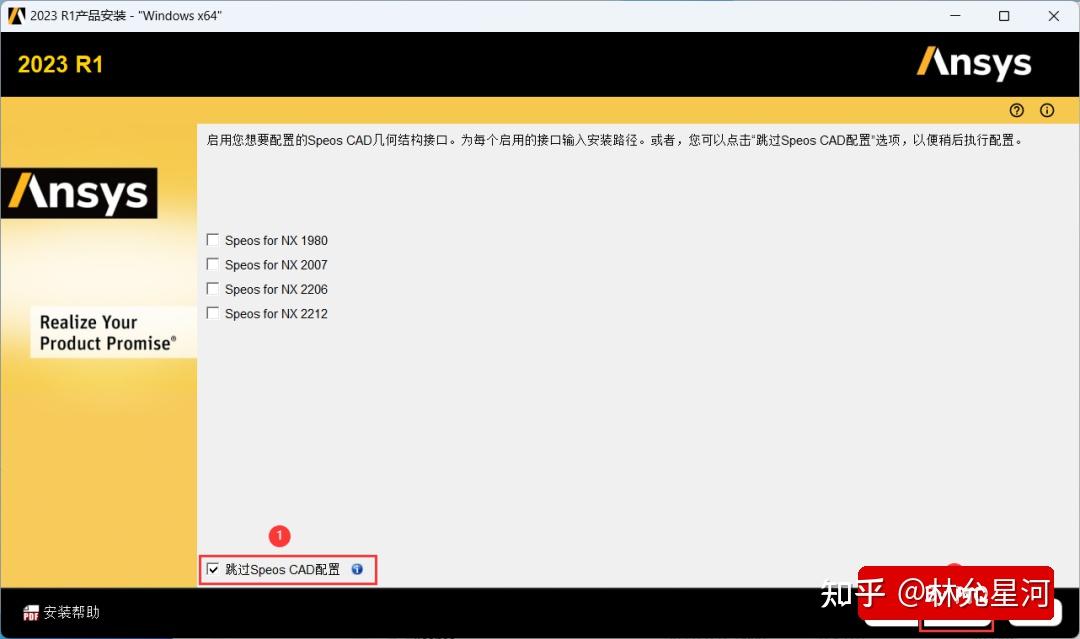Screen dimensions: 1080x639
Task: Click the Ansys logo in the top-right corner
Action: 973,62
